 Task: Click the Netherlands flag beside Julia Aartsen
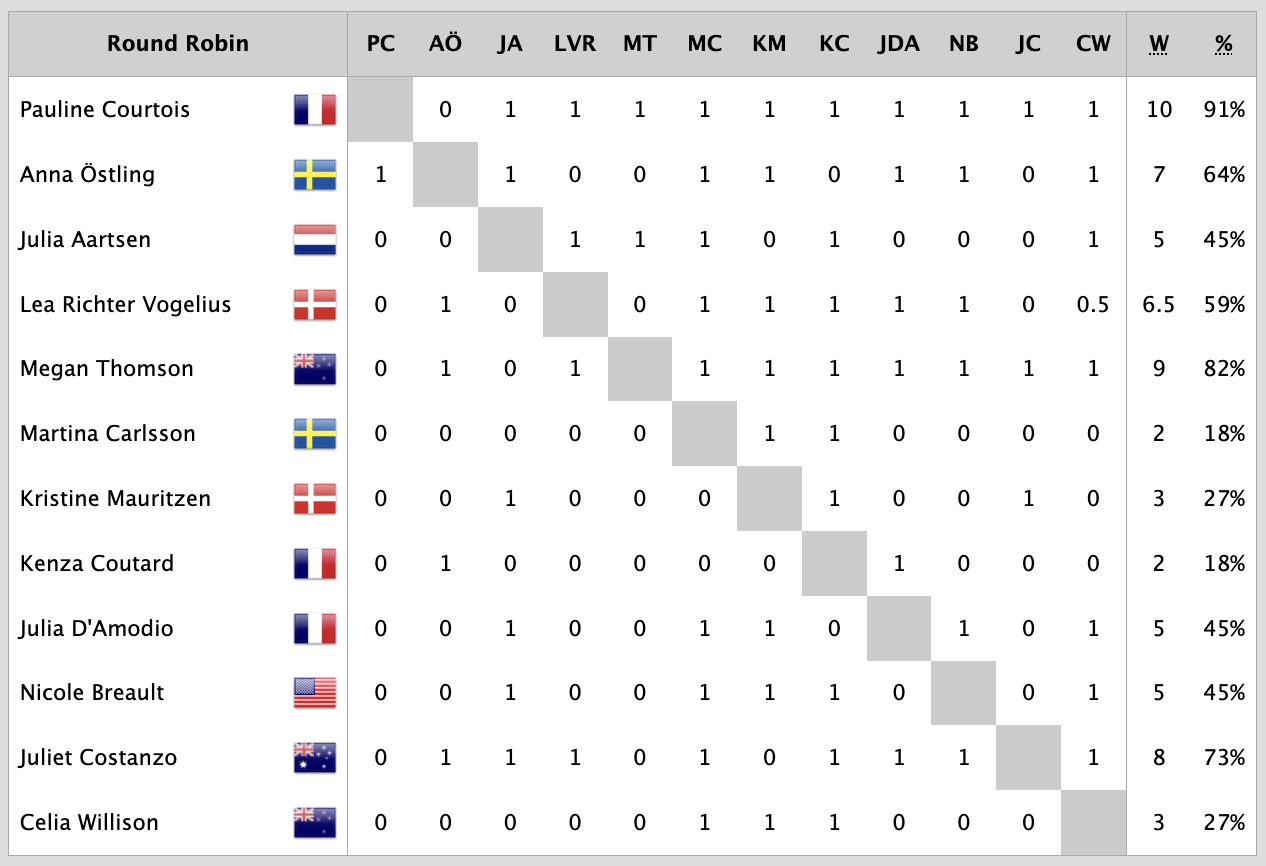tap(315, 240)
